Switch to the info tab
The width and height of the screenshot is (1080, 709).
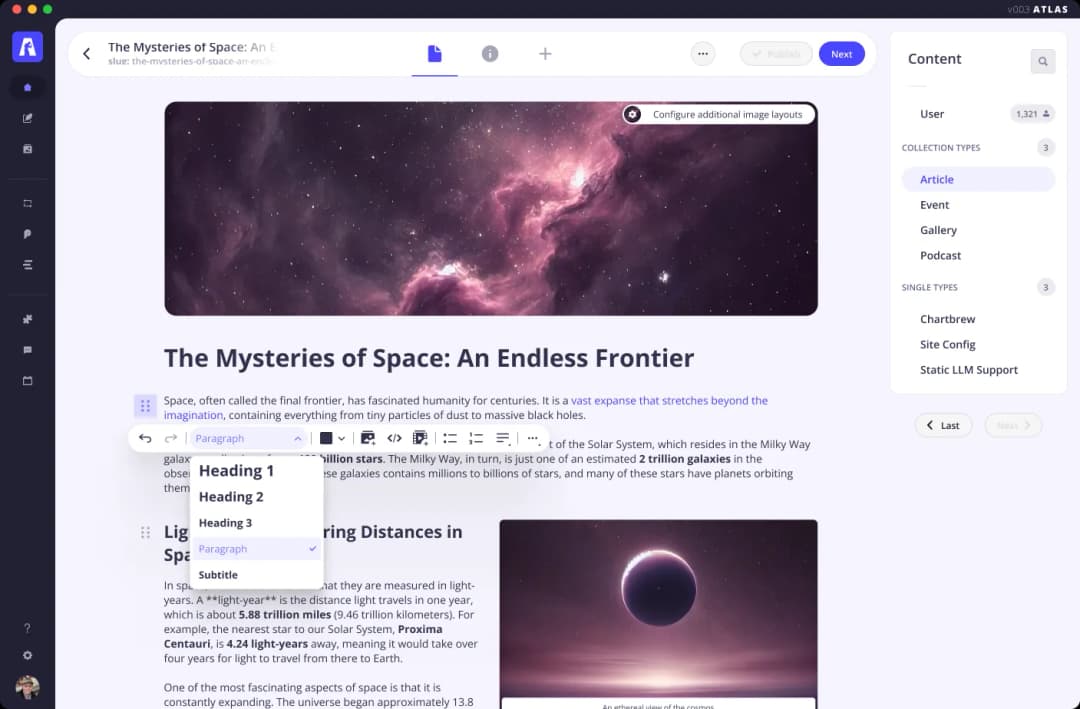coord(490,54)
